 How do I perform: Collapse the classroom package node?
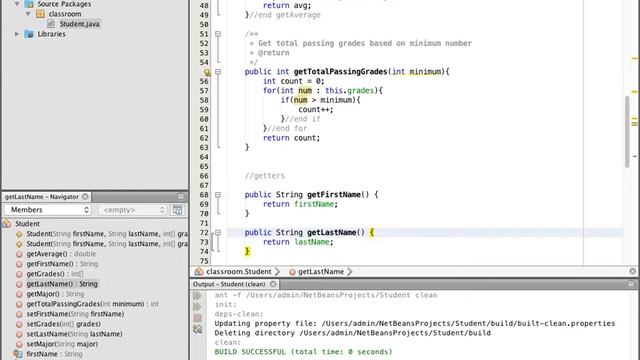tap(28, 14)
